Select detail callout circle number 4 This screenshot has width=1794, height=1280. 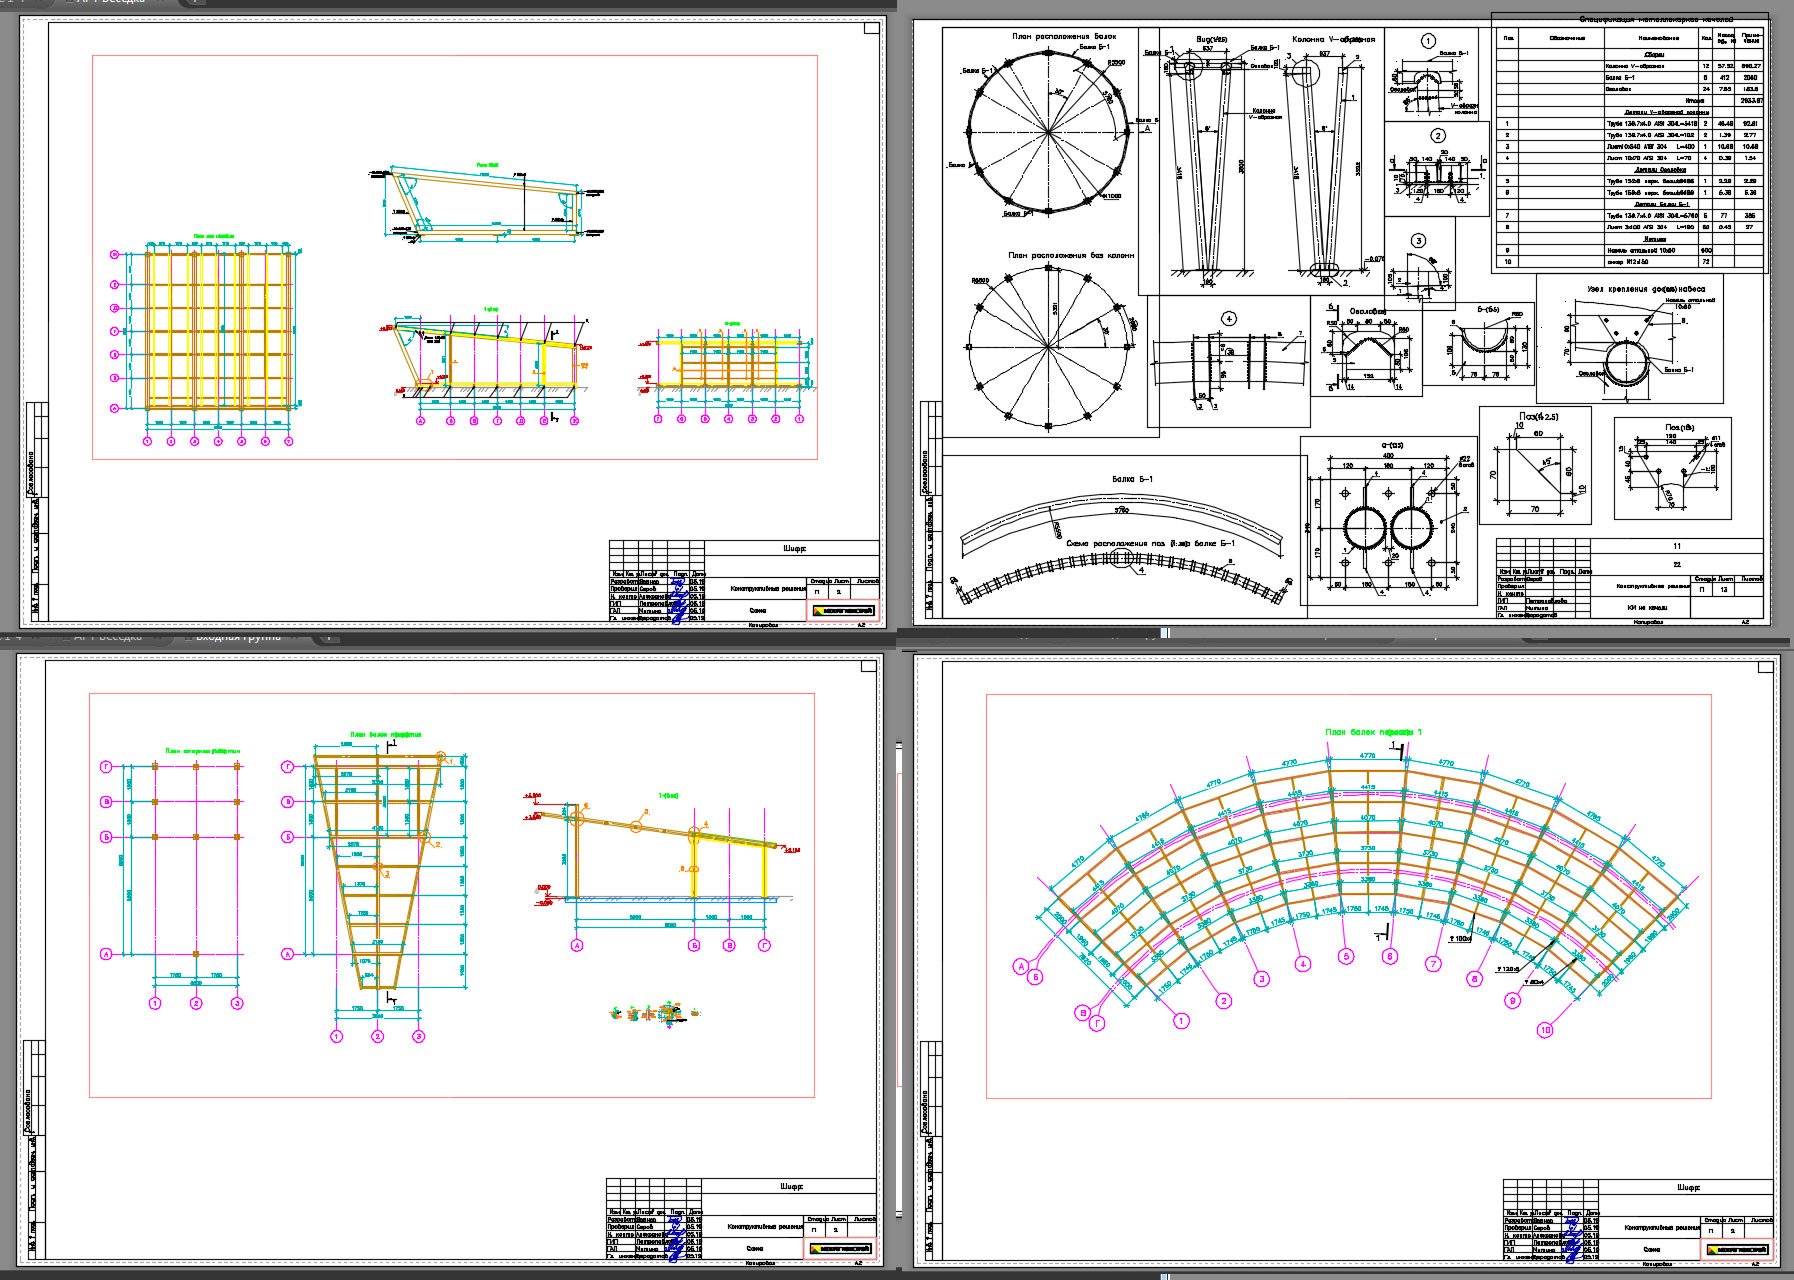point(1229,319)
